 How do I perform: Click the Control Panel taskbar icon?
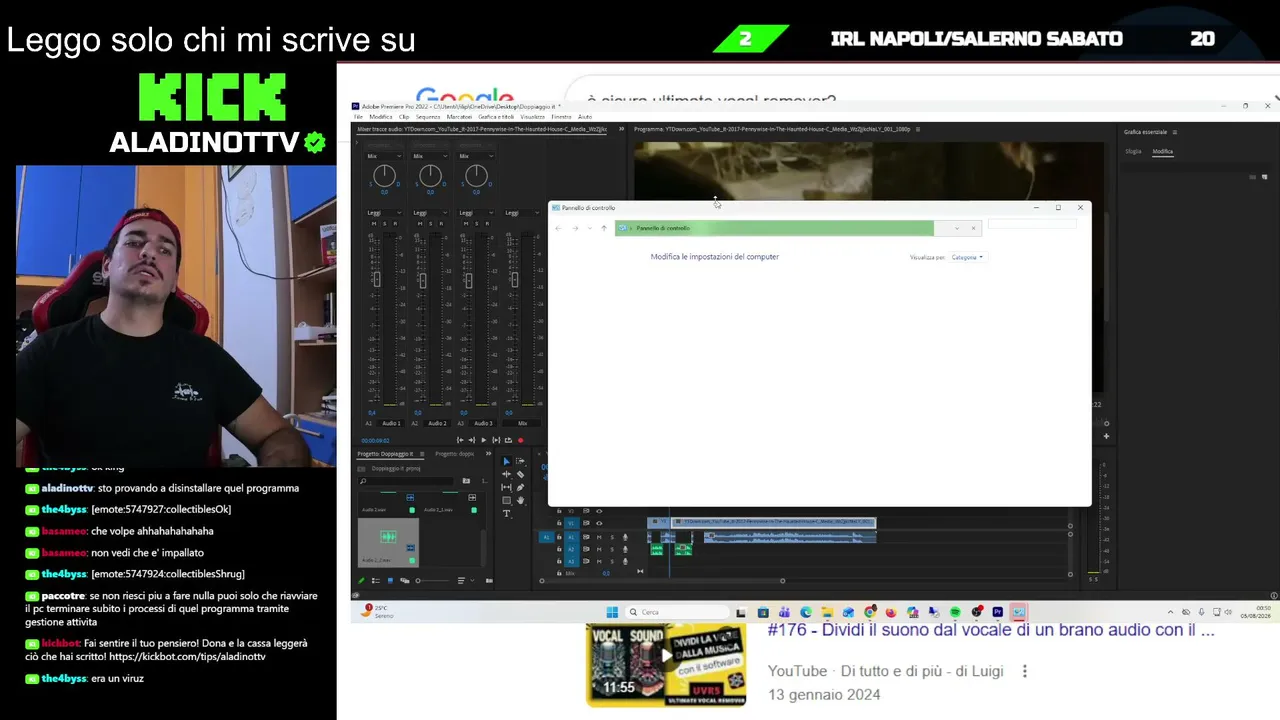(1018, 612)
